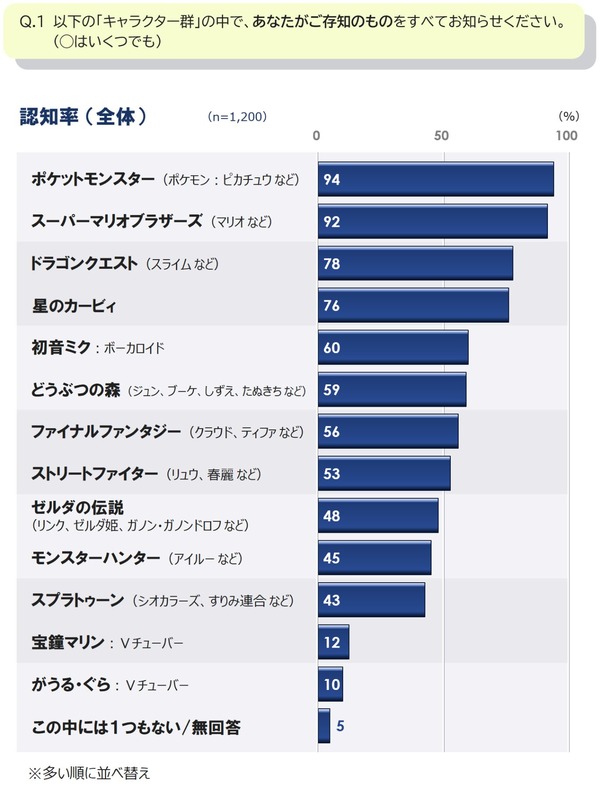Click the ファイナルファンタジー bar with 56
Screen dimensions: 600x788
[x=388, y=431]
